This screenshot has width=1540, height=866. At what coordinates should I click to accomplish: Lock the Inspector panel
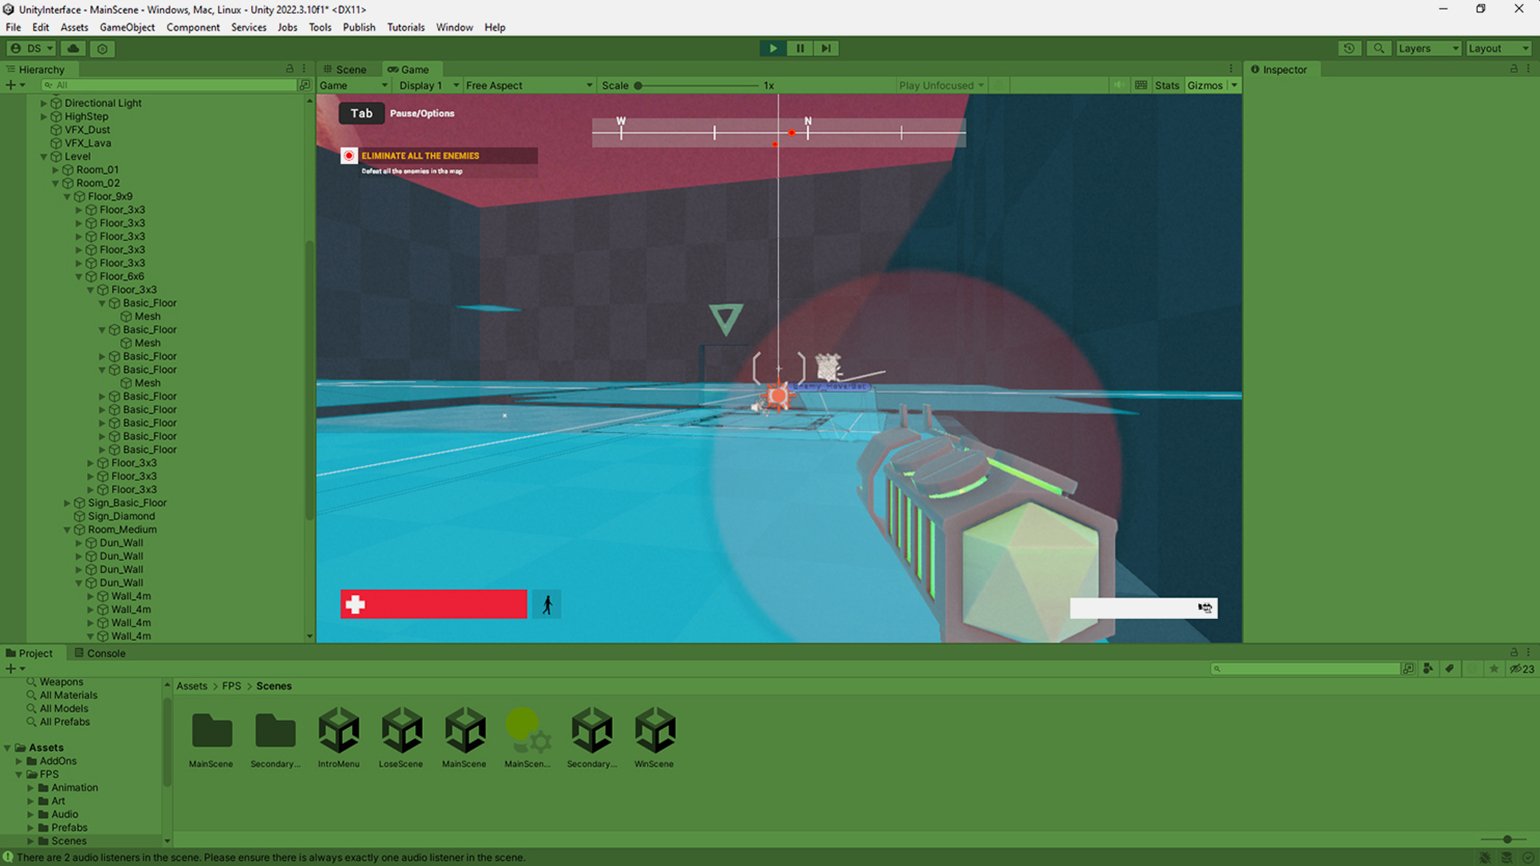1513,69
